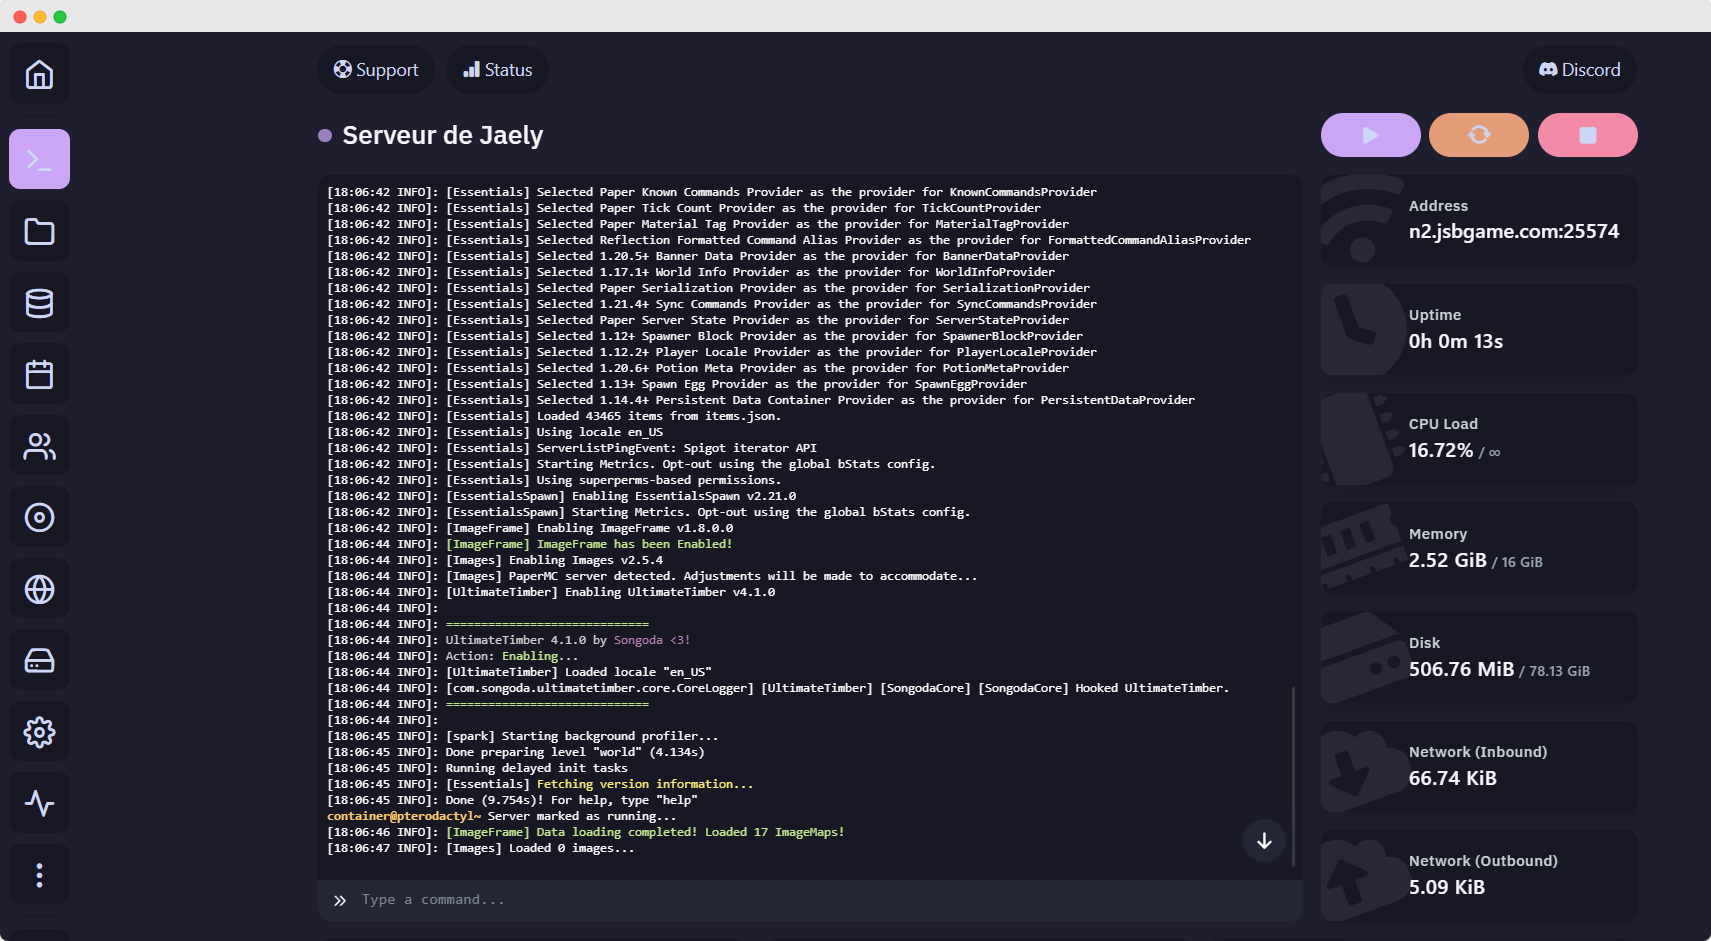This screenshot has height=941, width=1711.
Task: Click the Uptime value 0h 0m 13s
Action: (1455, 341)
